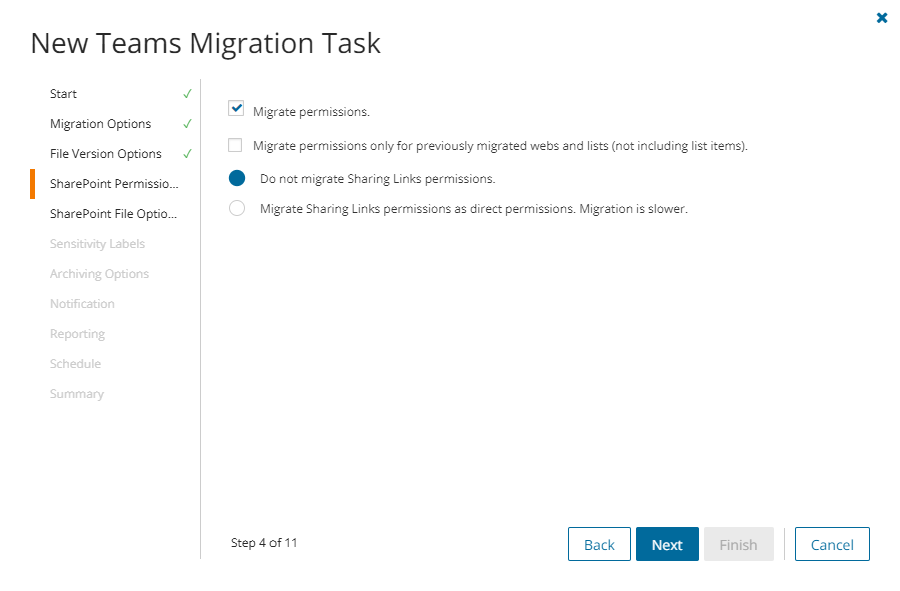This screenshot has height=591, width=900.
Task: Uncheck the Migrate permissions checkbox
Action: tap(236, 108)
